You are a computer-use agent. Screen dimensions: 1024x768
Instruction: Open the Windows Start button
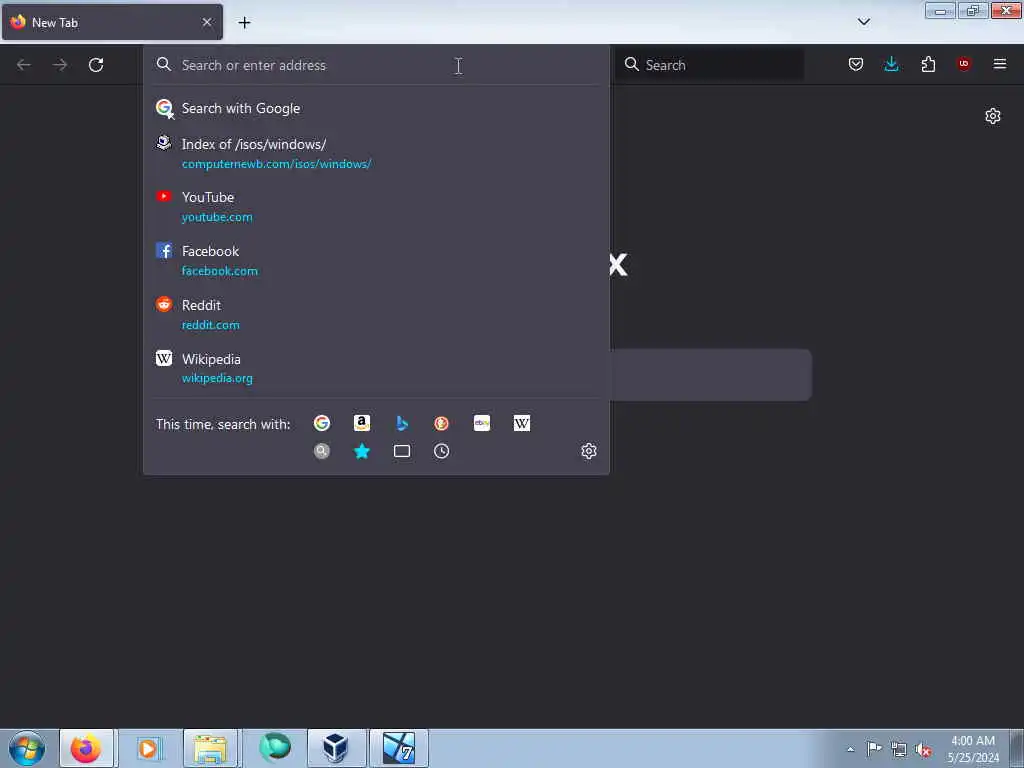(27, 748)
